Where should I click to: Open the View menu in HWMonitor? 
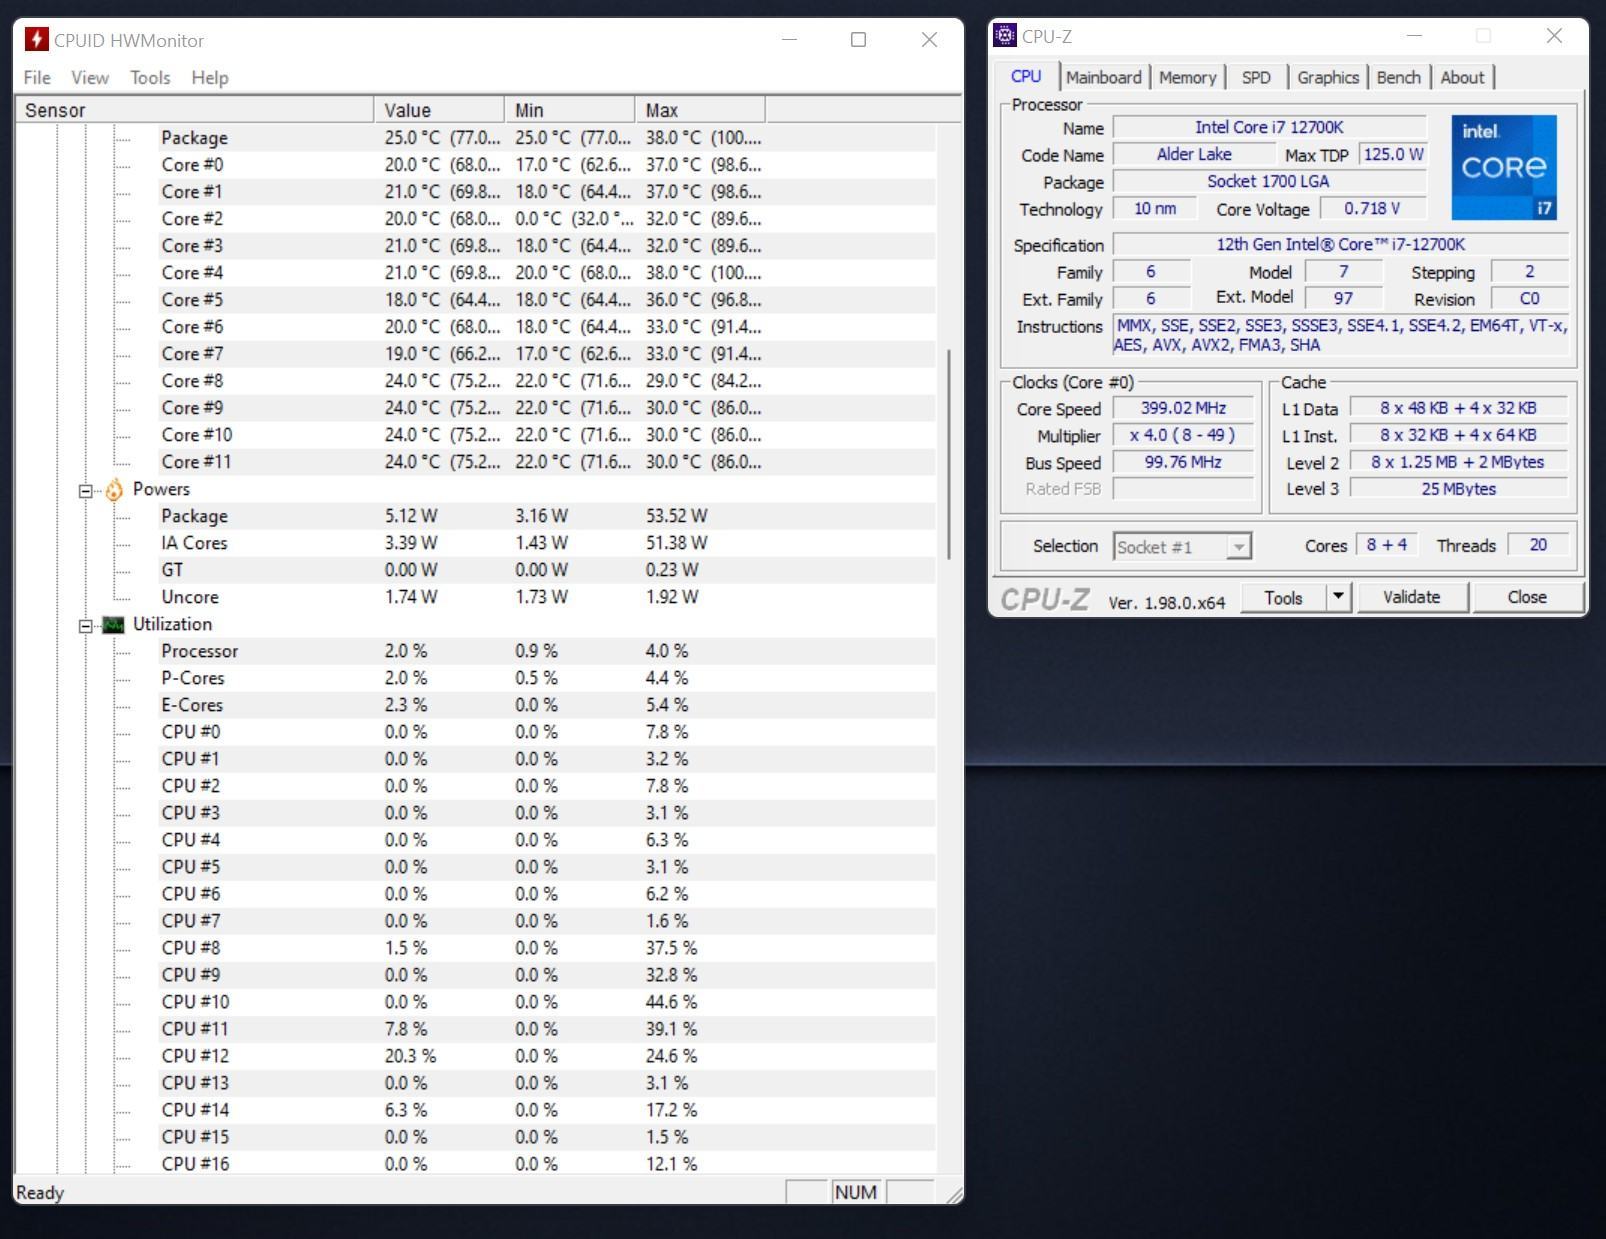click(90, 77)
